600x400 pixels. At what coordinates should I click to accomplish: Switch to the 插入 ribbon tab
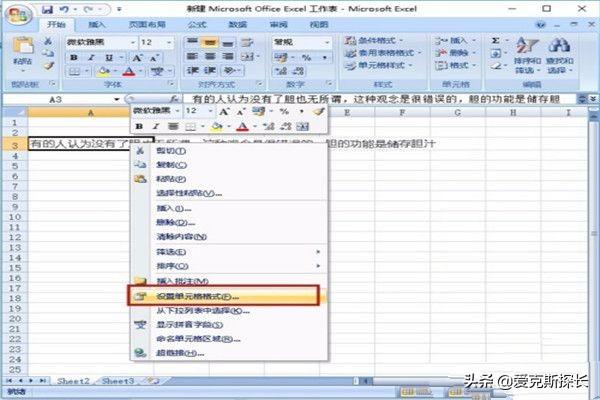tap(98, 22)
